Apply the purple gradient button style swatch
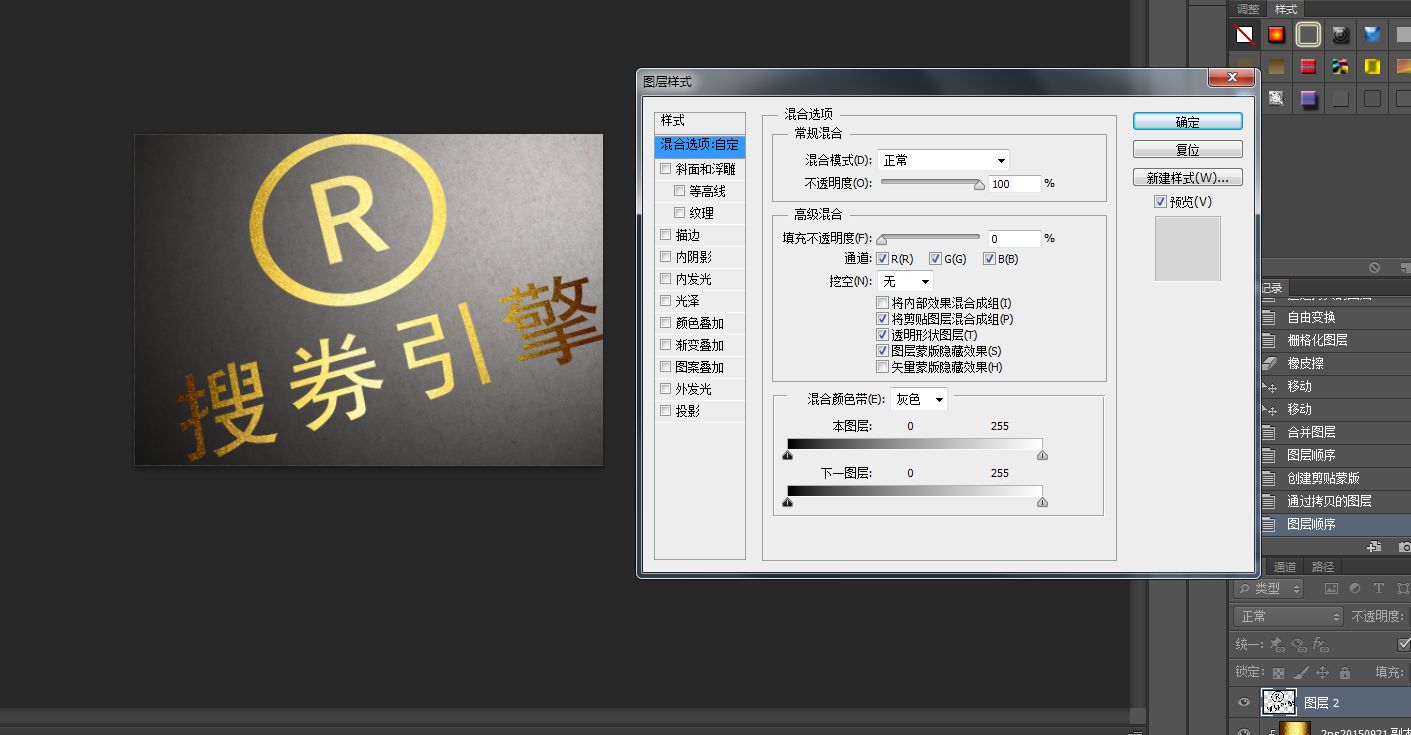This screenshot has width=1411, height=735. click(x=1308, y=98)
